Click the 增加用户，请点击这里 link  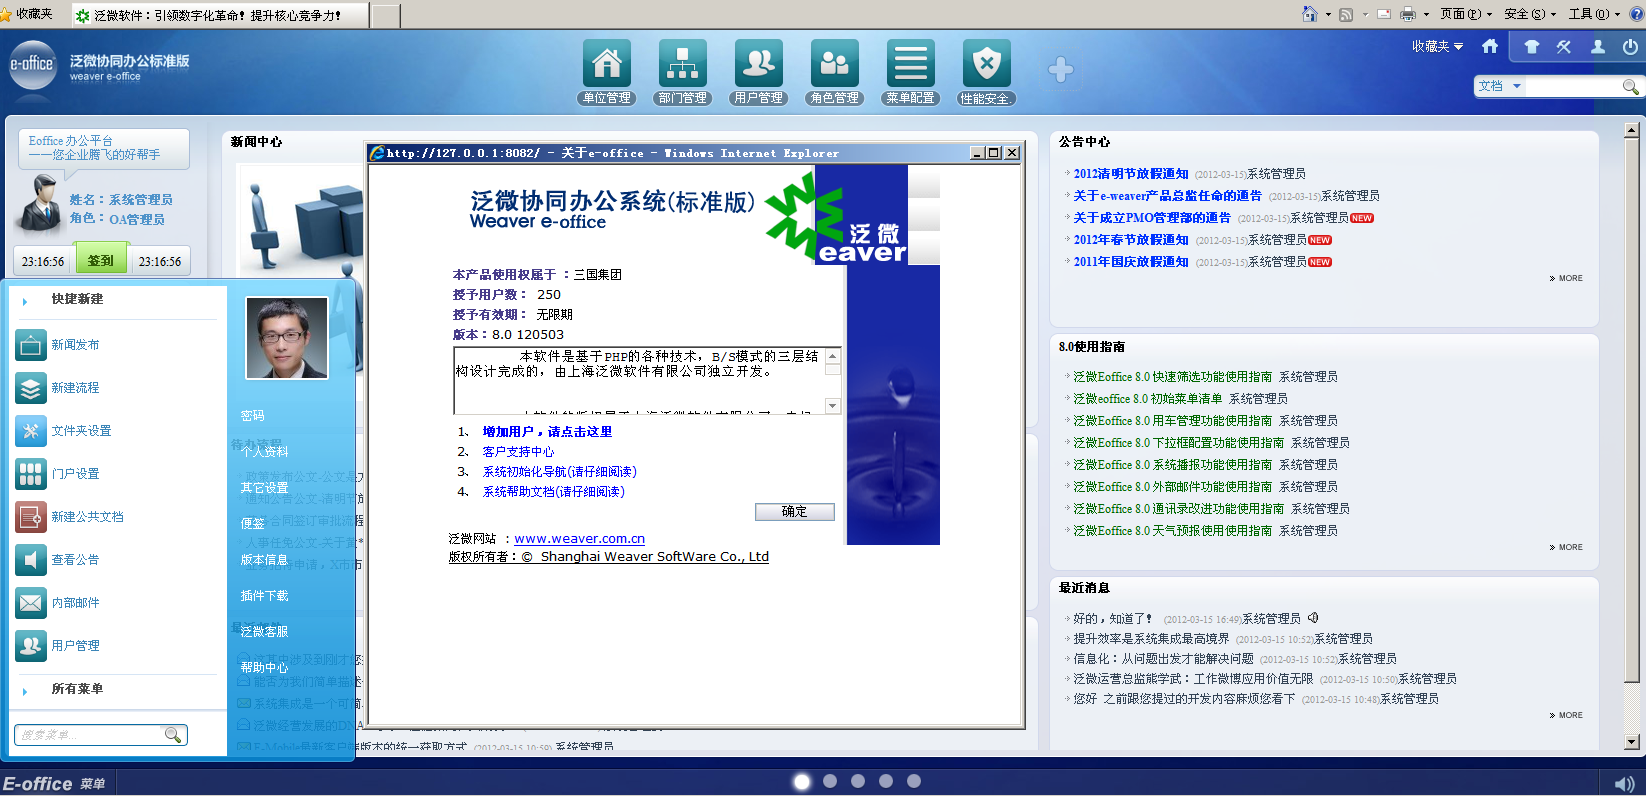pos(547,432)
